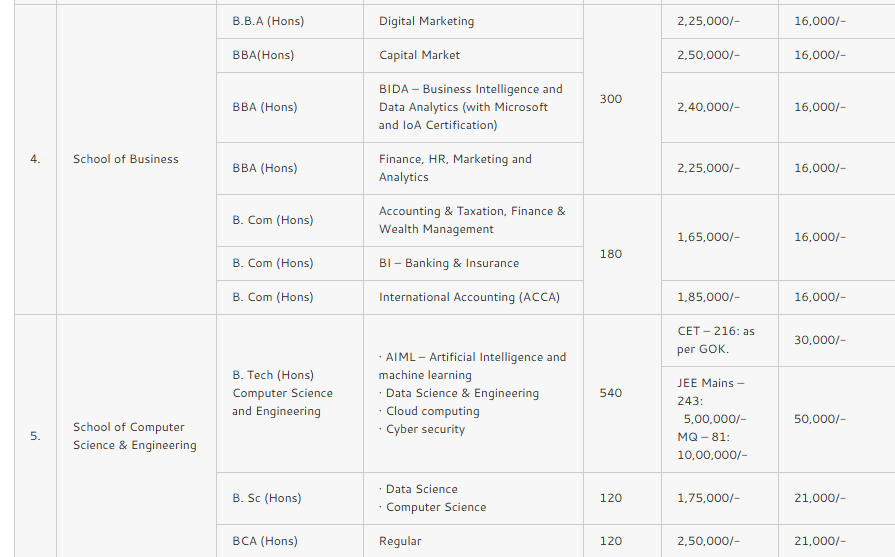Viewport: 895px width, 557px height.
Task: Click the 300 seat intake value
Action: click(x=610, y=99)
